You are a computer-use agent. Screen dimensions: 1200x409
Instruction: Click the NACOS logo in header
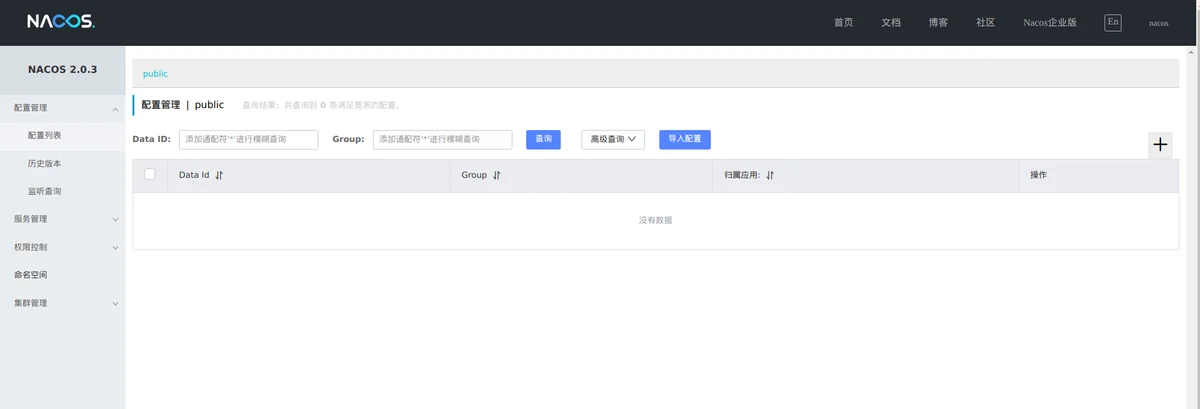pyautogui.click(x=61, y=22)
